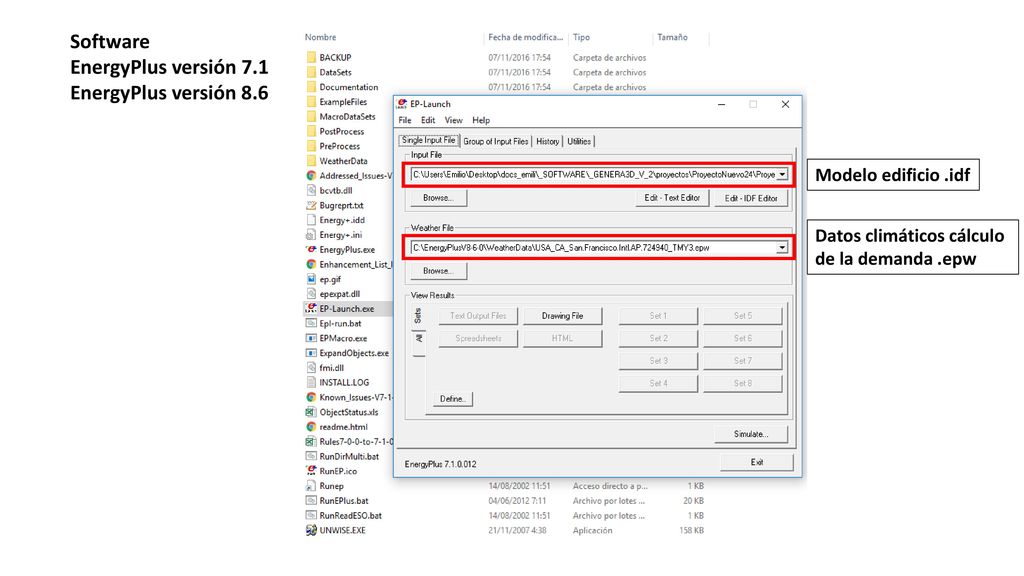The height and width of the screenshot is (576, 1024).
Task: Click the Set 5 button
Action: tap(743, 316)
